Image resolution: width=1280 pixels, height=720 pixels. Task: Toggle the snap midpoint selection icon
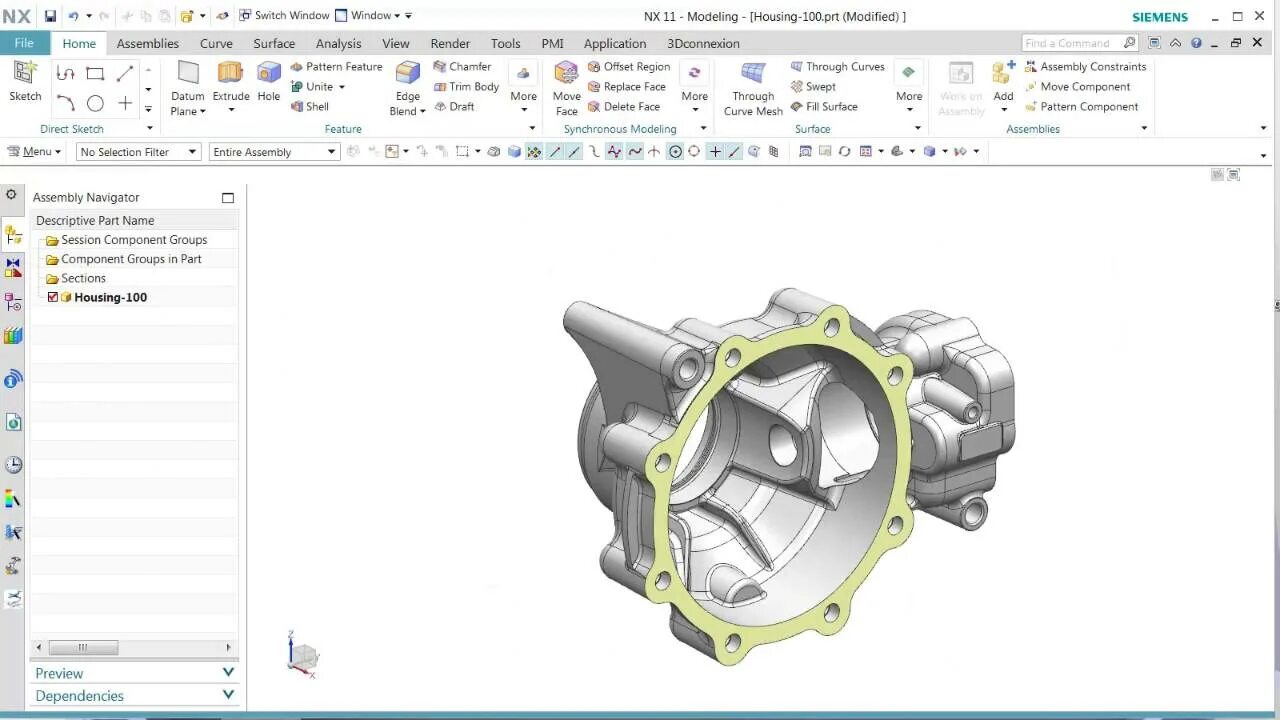coord(574,152)
